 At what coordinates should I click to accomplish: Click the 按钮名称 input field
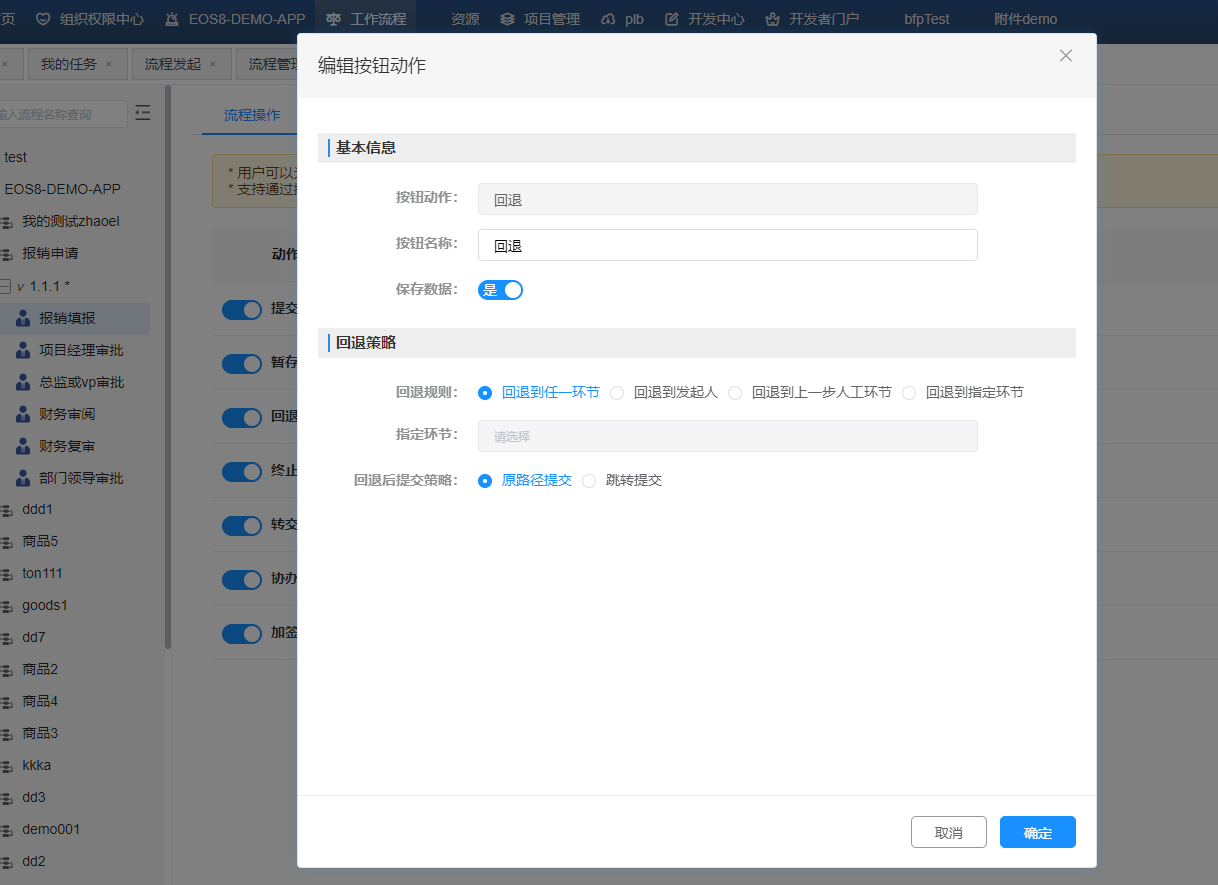coord(727,245)
